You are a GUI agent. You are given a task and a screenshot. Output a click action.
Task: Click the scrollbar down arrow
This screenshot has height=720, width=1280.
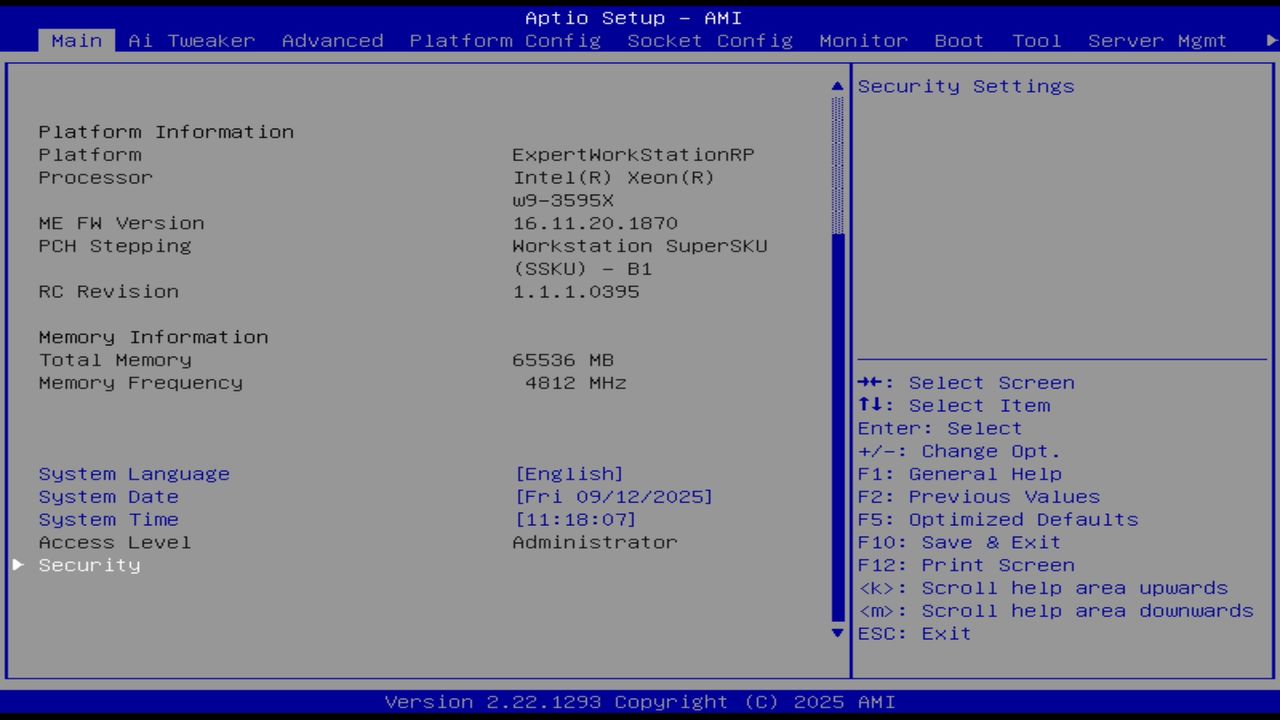837,633
